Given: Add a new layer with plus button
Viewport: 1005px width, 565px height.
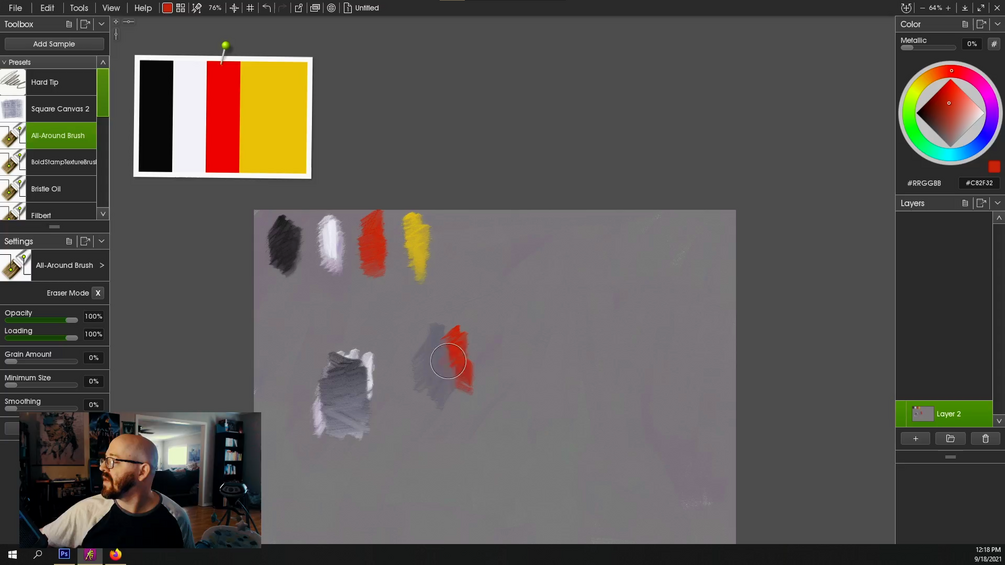Looking at the screenshot, I should (x=915, y=439).
